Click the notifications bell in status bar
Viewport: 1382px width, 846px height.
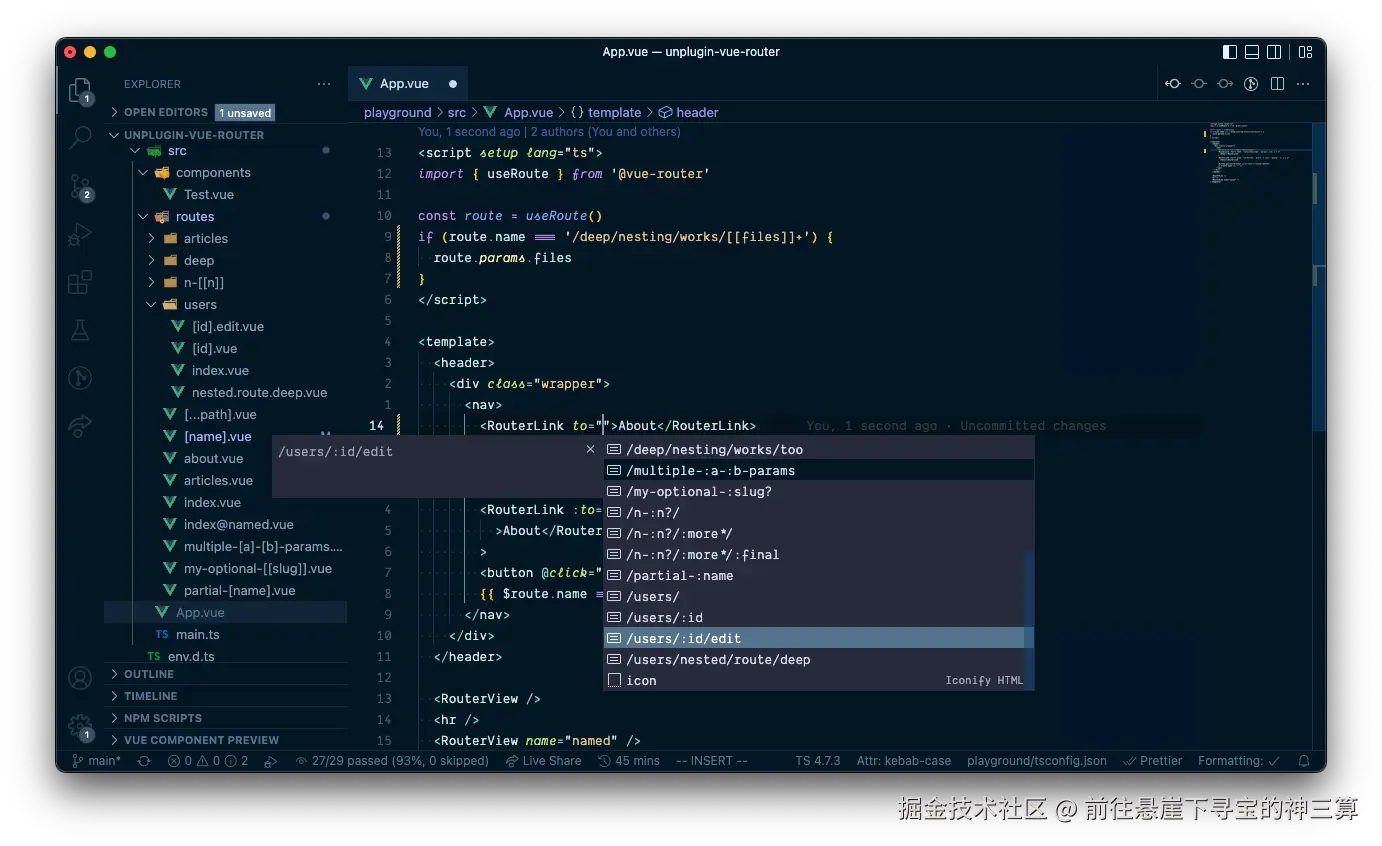(x=1302, y=761)
